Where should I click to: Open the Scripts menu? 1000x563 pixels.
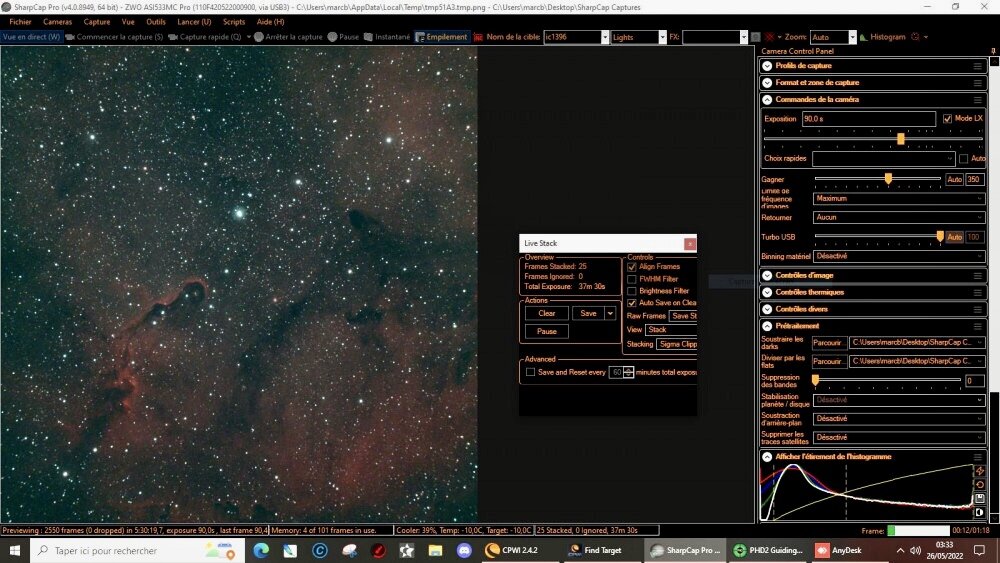(234, 22)
